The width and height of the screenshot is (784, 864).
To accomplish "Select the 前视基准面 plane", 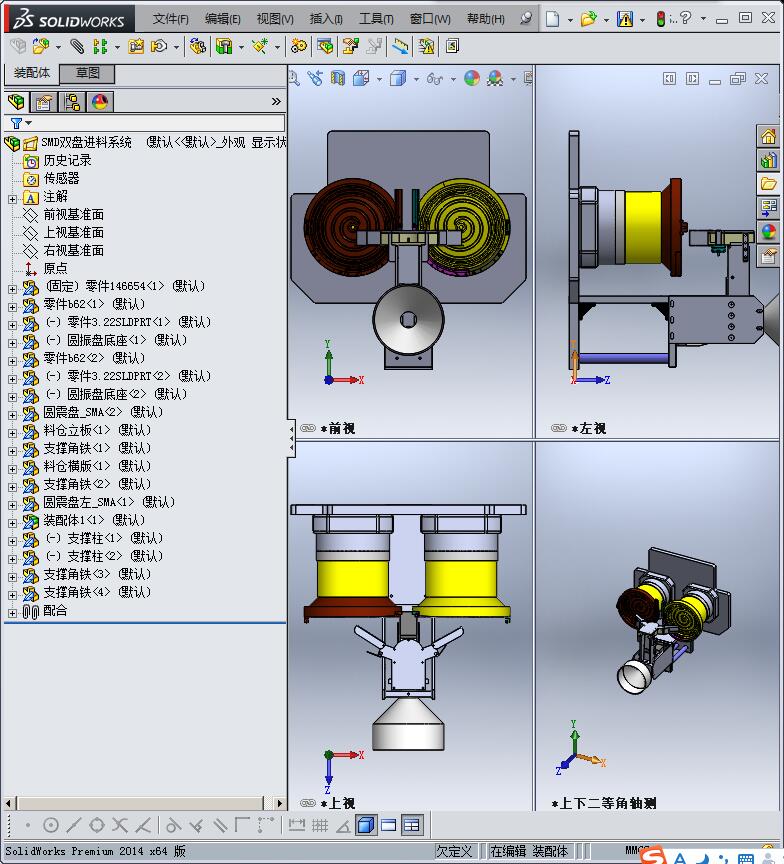I will point(74,215).
